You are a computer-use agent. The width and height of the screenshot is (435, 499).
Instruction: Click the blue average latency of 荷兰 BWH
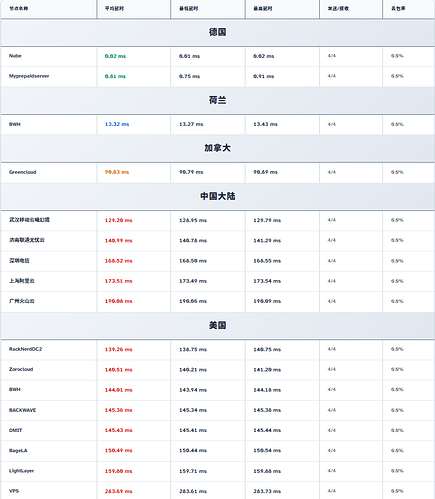117,124
